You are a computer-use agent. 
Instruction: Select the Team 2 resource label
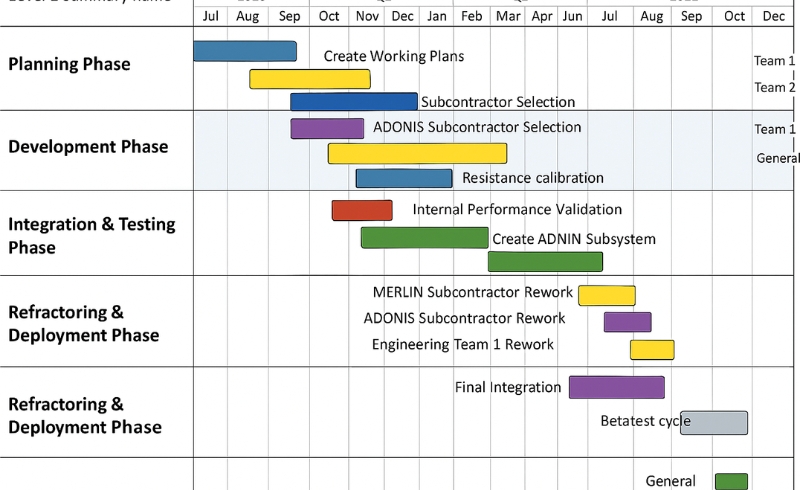(x=774, y=88)
